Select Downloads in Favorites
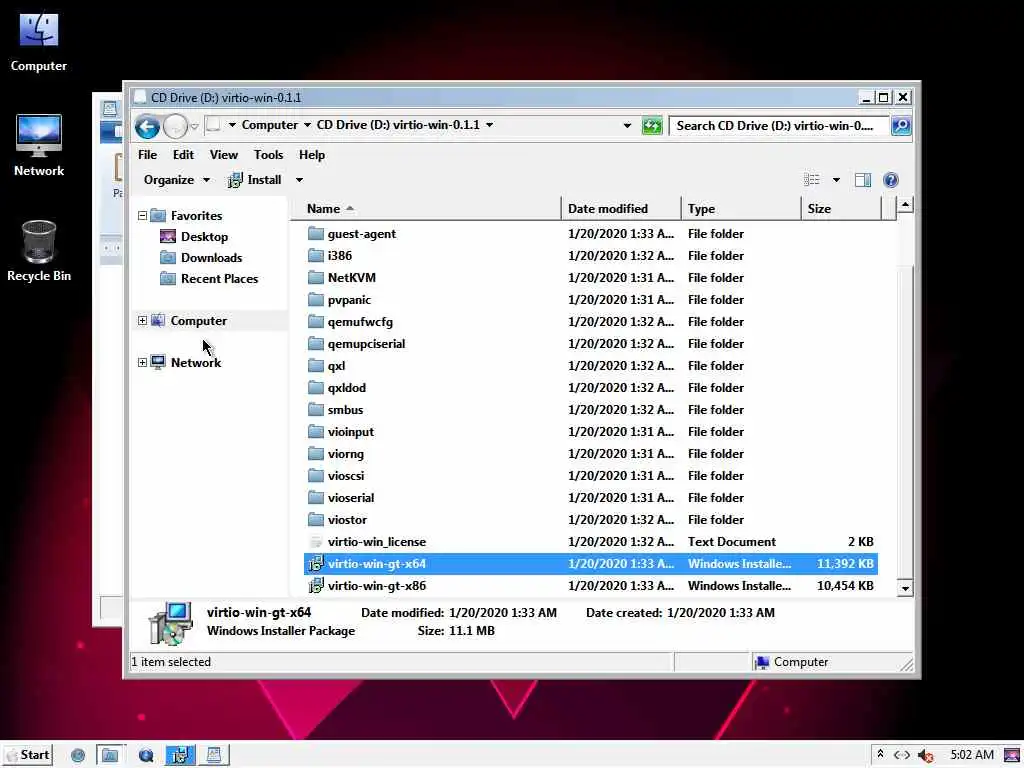The image size is (1024, 768). [x=212, y=257]
